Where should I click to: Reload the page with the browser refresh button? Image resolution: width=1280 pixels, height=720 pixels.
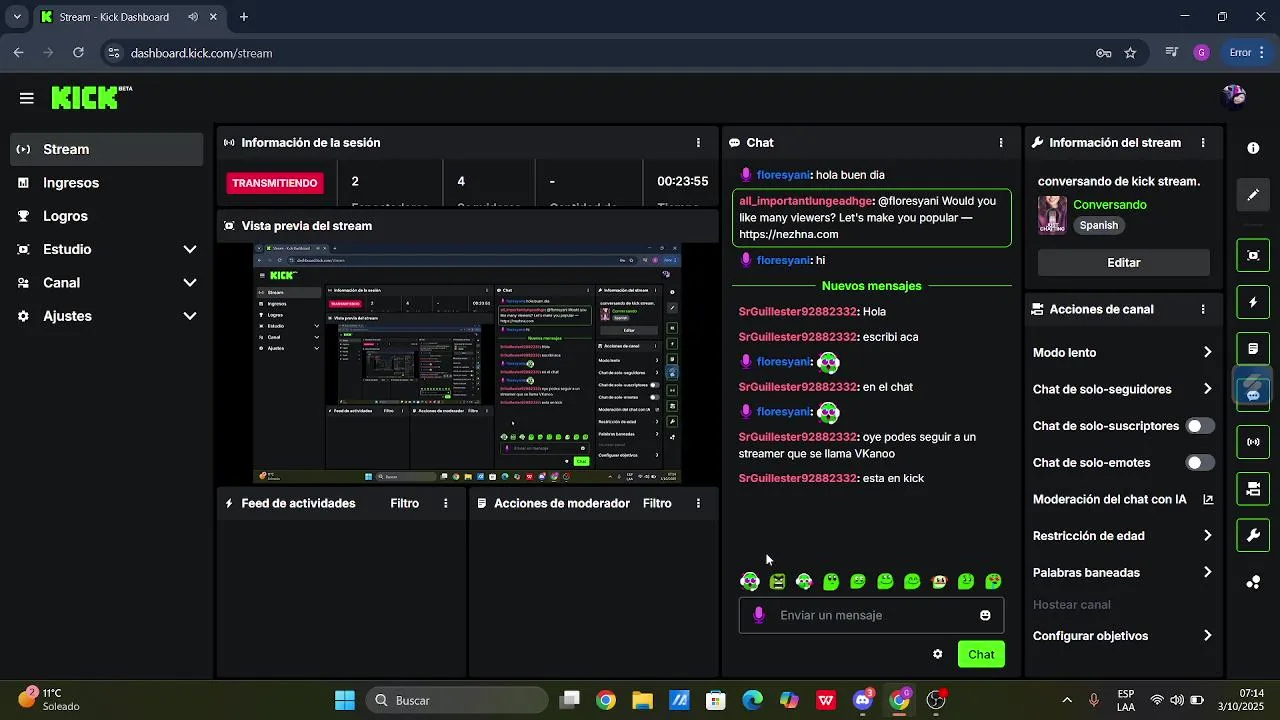[78, 53]
